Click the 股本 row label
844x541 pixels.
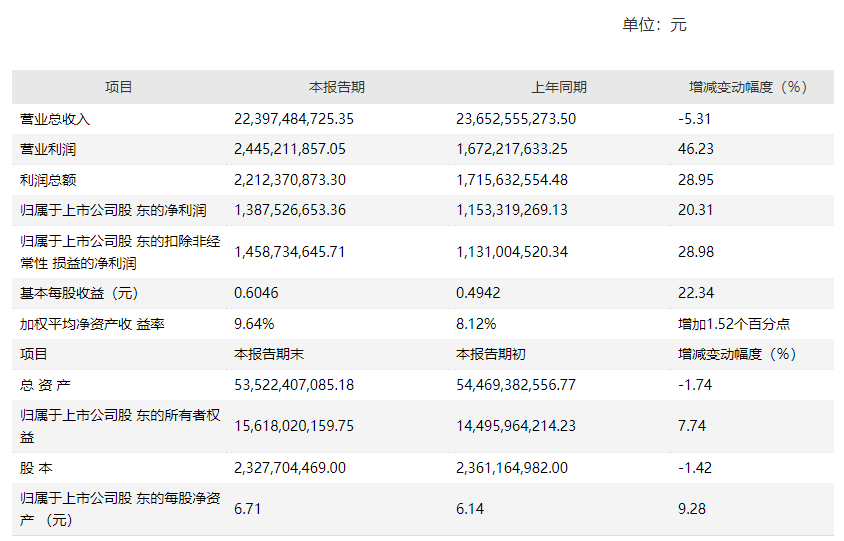click(x=36, y=468)
